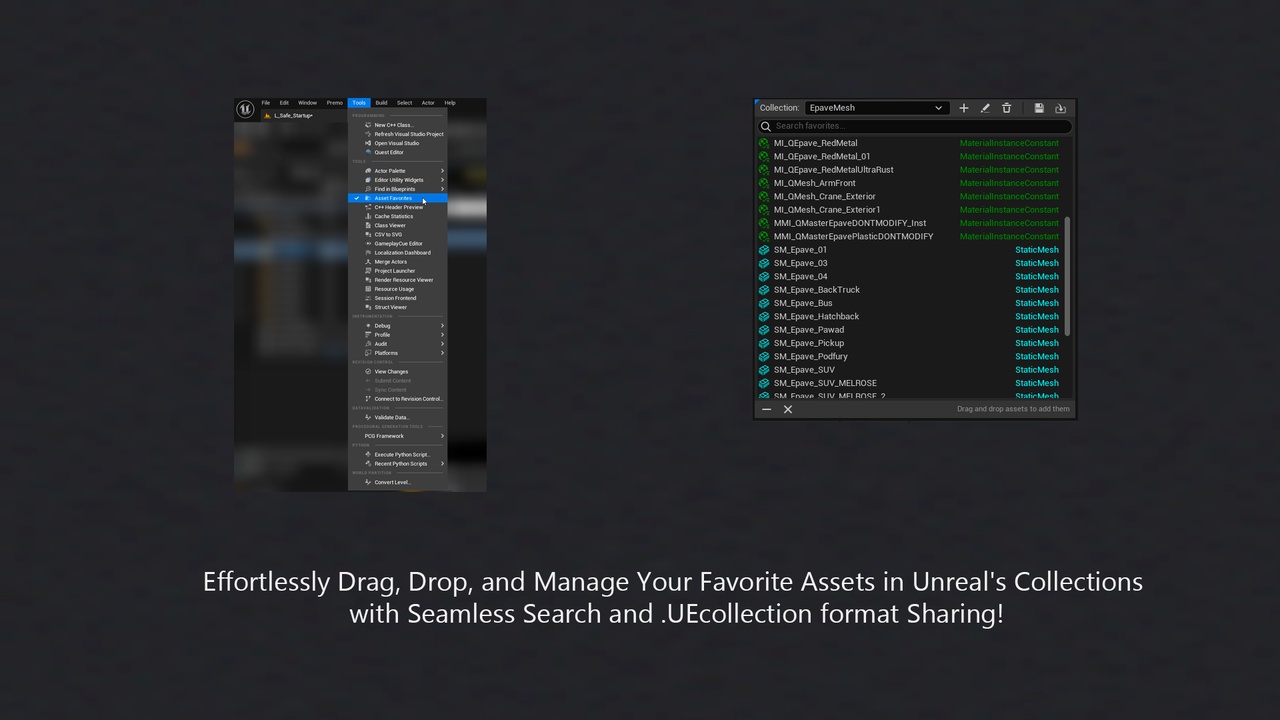Click the save collection floppy icon
1280x720 pixels.
pyautogui.click(x=1039, y=108)
